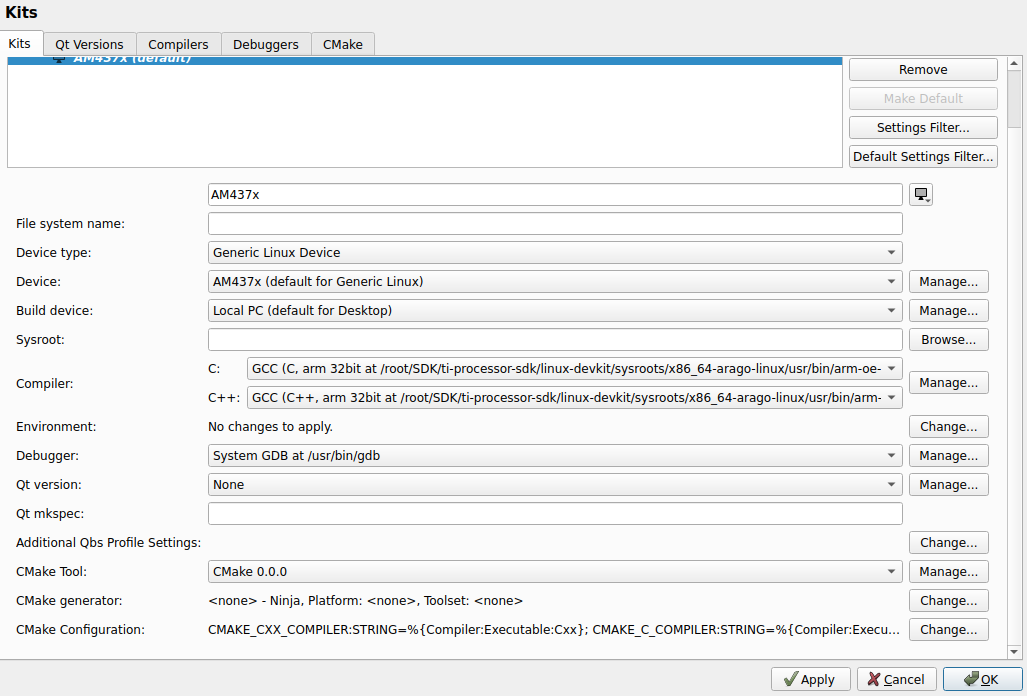The height and width of the screenshot is (696, 1027).
Task: Expand the Build device dropdown
Action: coord(555,311)
